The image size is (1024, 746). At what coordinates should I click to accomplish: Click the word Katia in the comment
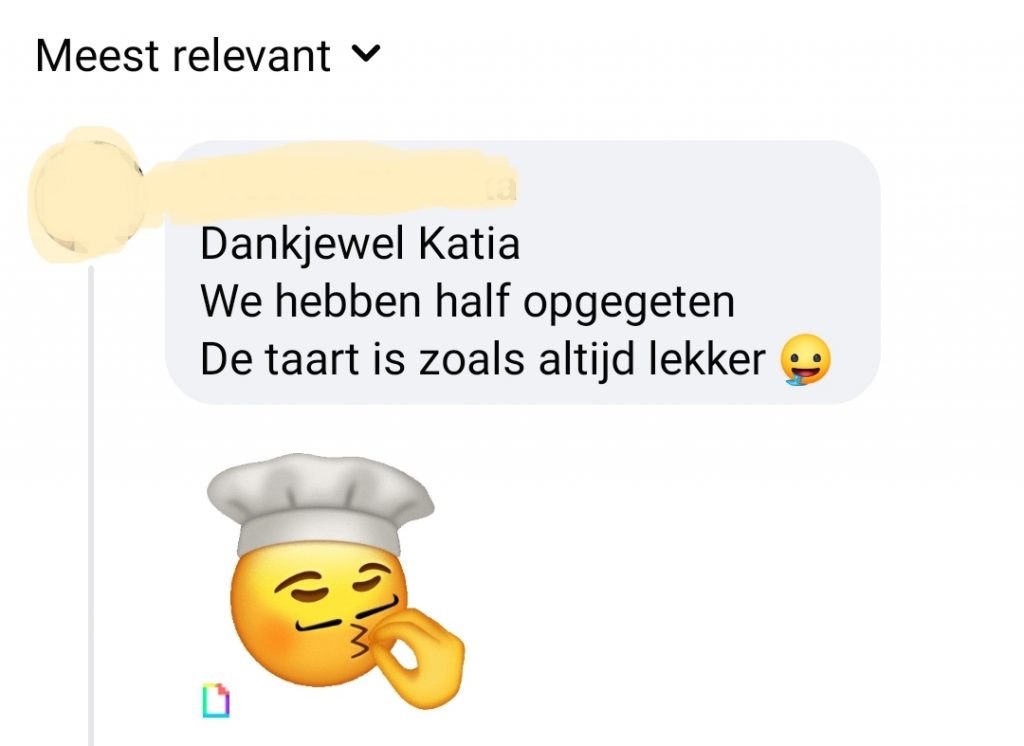(469, 244)
